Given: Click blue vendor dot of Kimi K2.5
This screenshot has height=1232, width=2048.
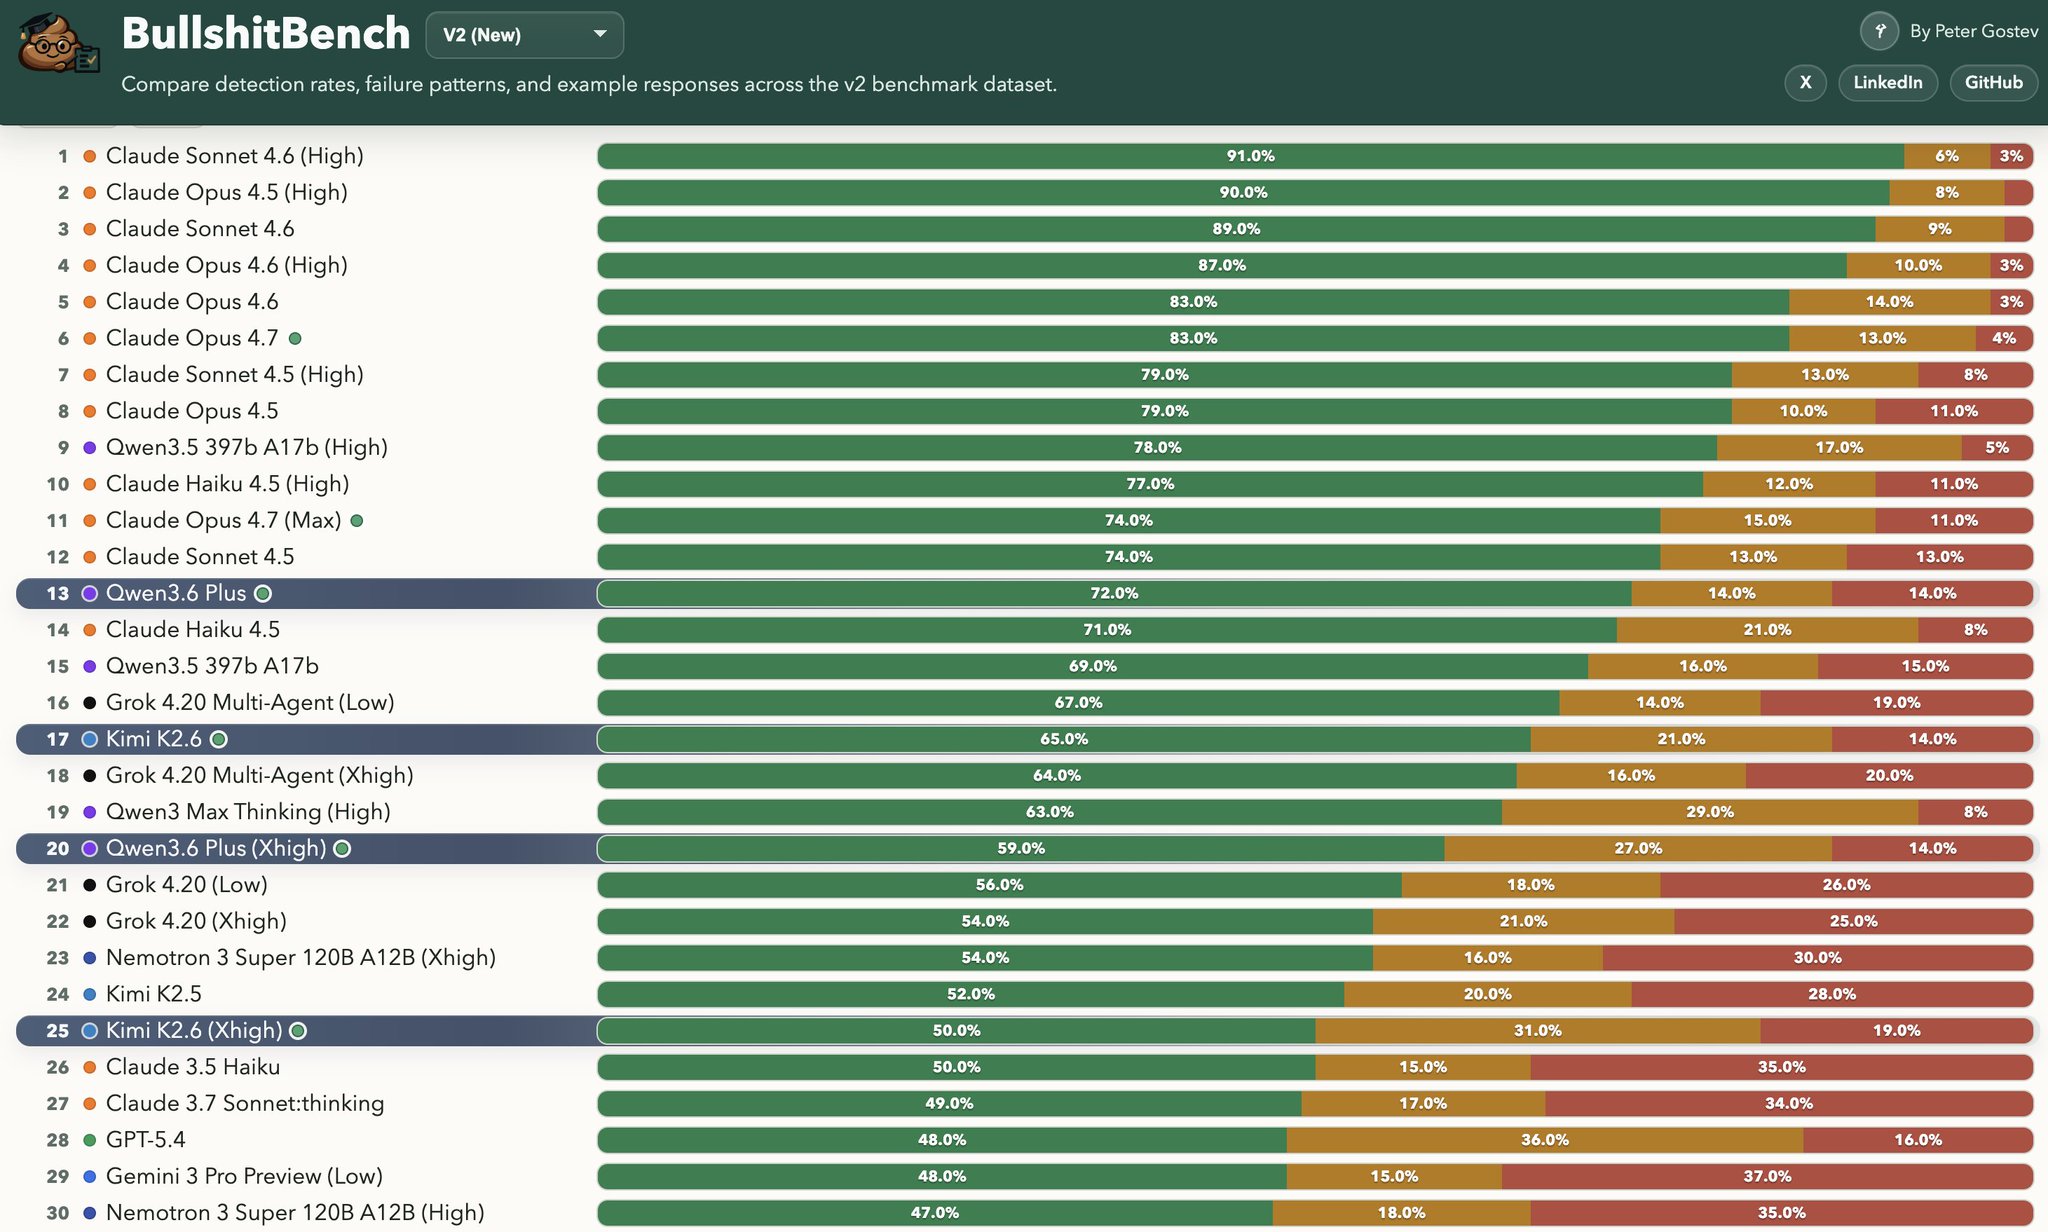Looking at the screenshot, I should coord(89,994).
